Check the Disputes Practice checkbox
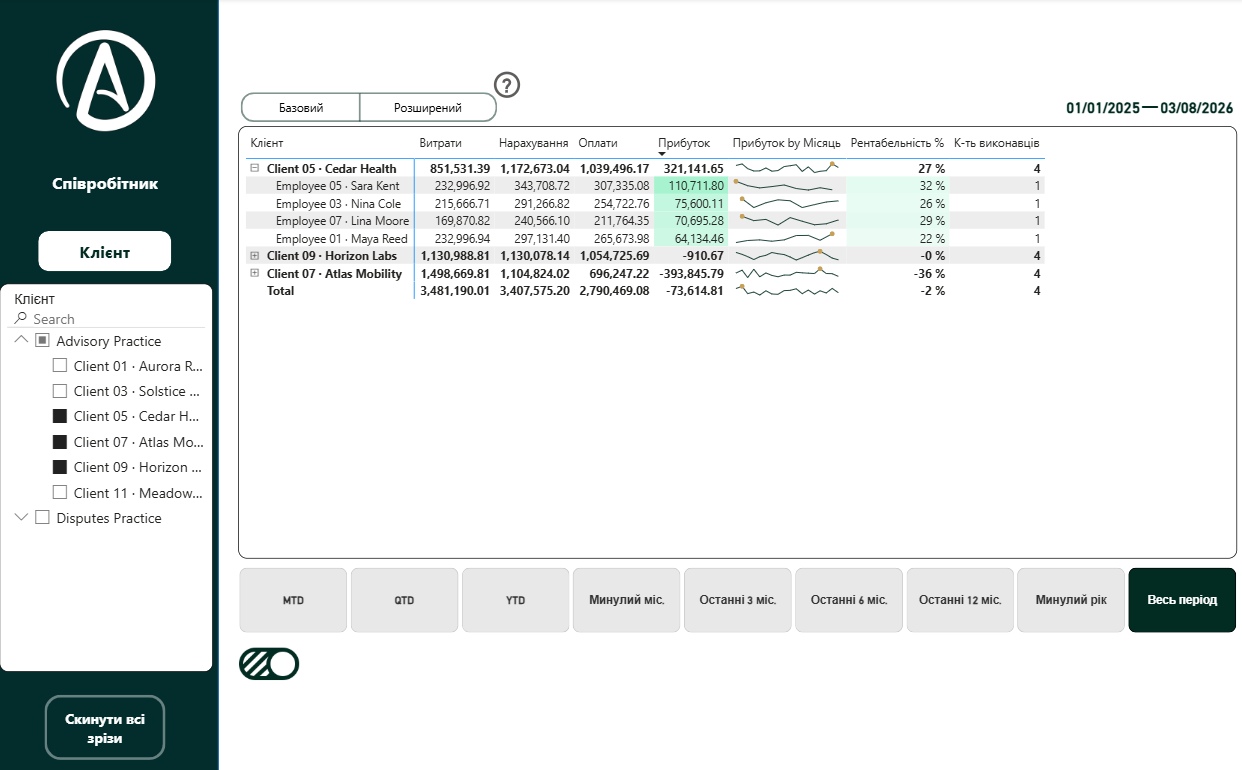 pos(42,518)
